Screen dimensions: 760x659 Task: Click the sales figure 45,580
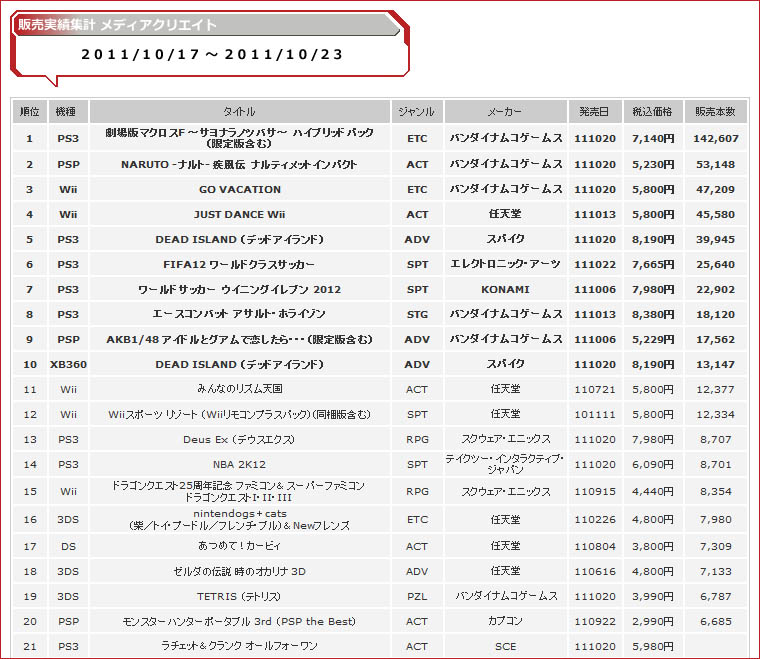pyautogui.click(x=715, y=214)
